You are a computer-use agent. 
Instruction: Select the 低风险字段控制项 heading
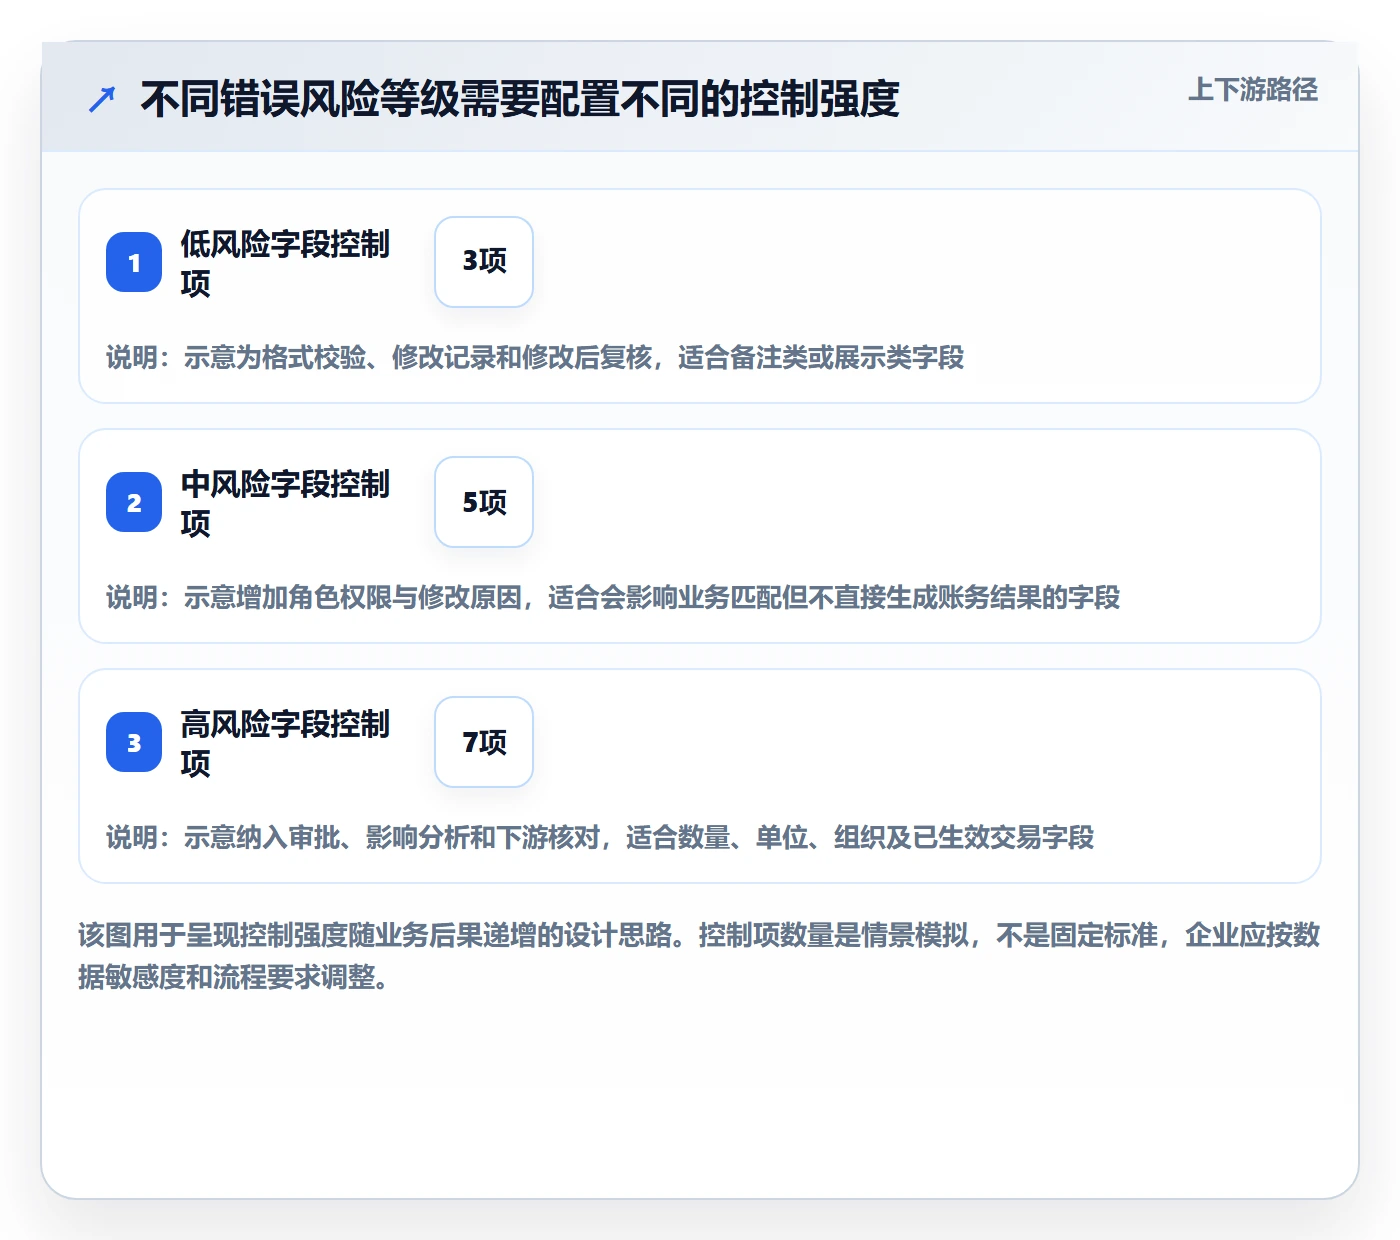point(285,263)
